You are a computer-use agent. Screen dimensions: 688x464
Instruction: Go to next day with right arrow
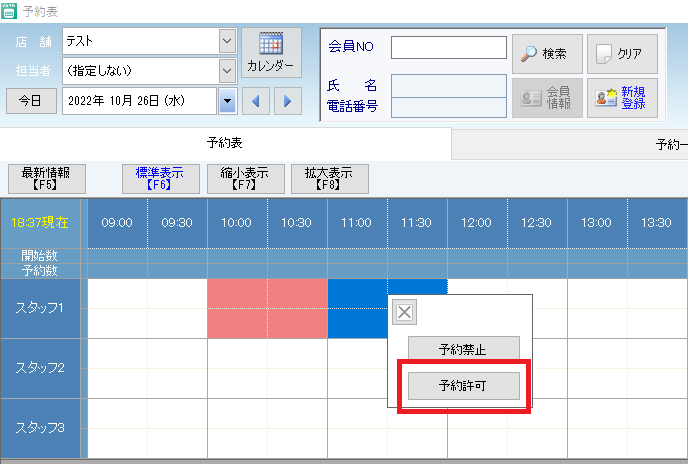[287, 101]
